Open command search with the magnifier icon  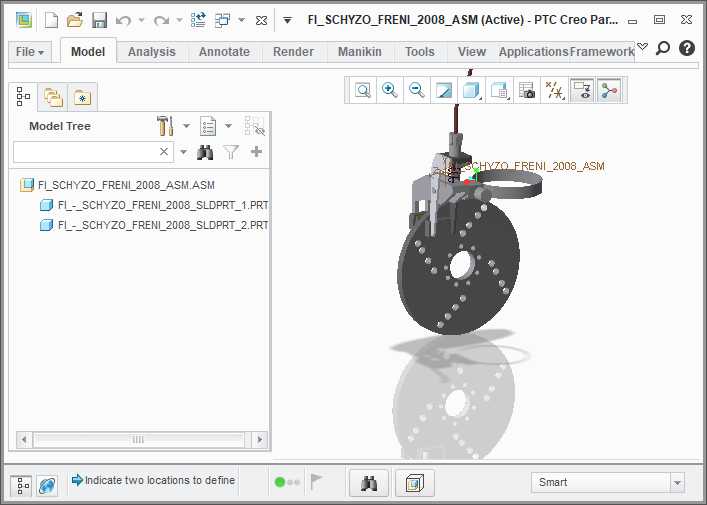663,48
